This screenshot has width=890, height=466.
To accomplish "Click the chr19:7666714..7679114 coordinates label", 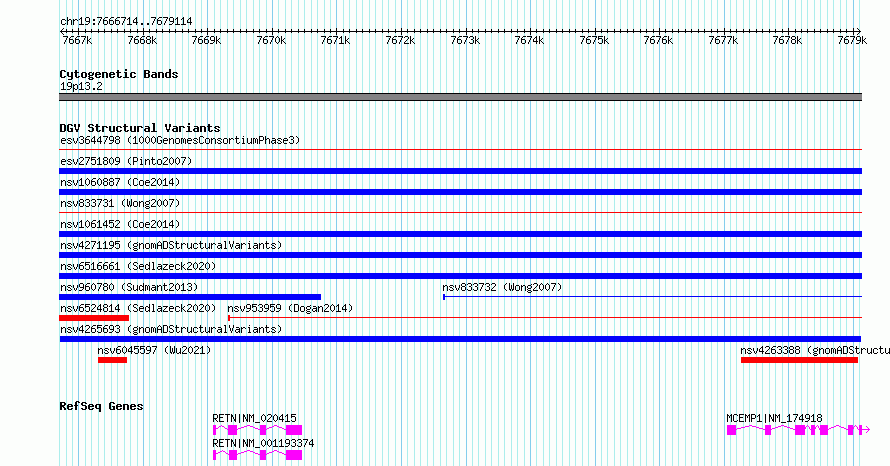I will pyautogui.click(x=126, y=22).
